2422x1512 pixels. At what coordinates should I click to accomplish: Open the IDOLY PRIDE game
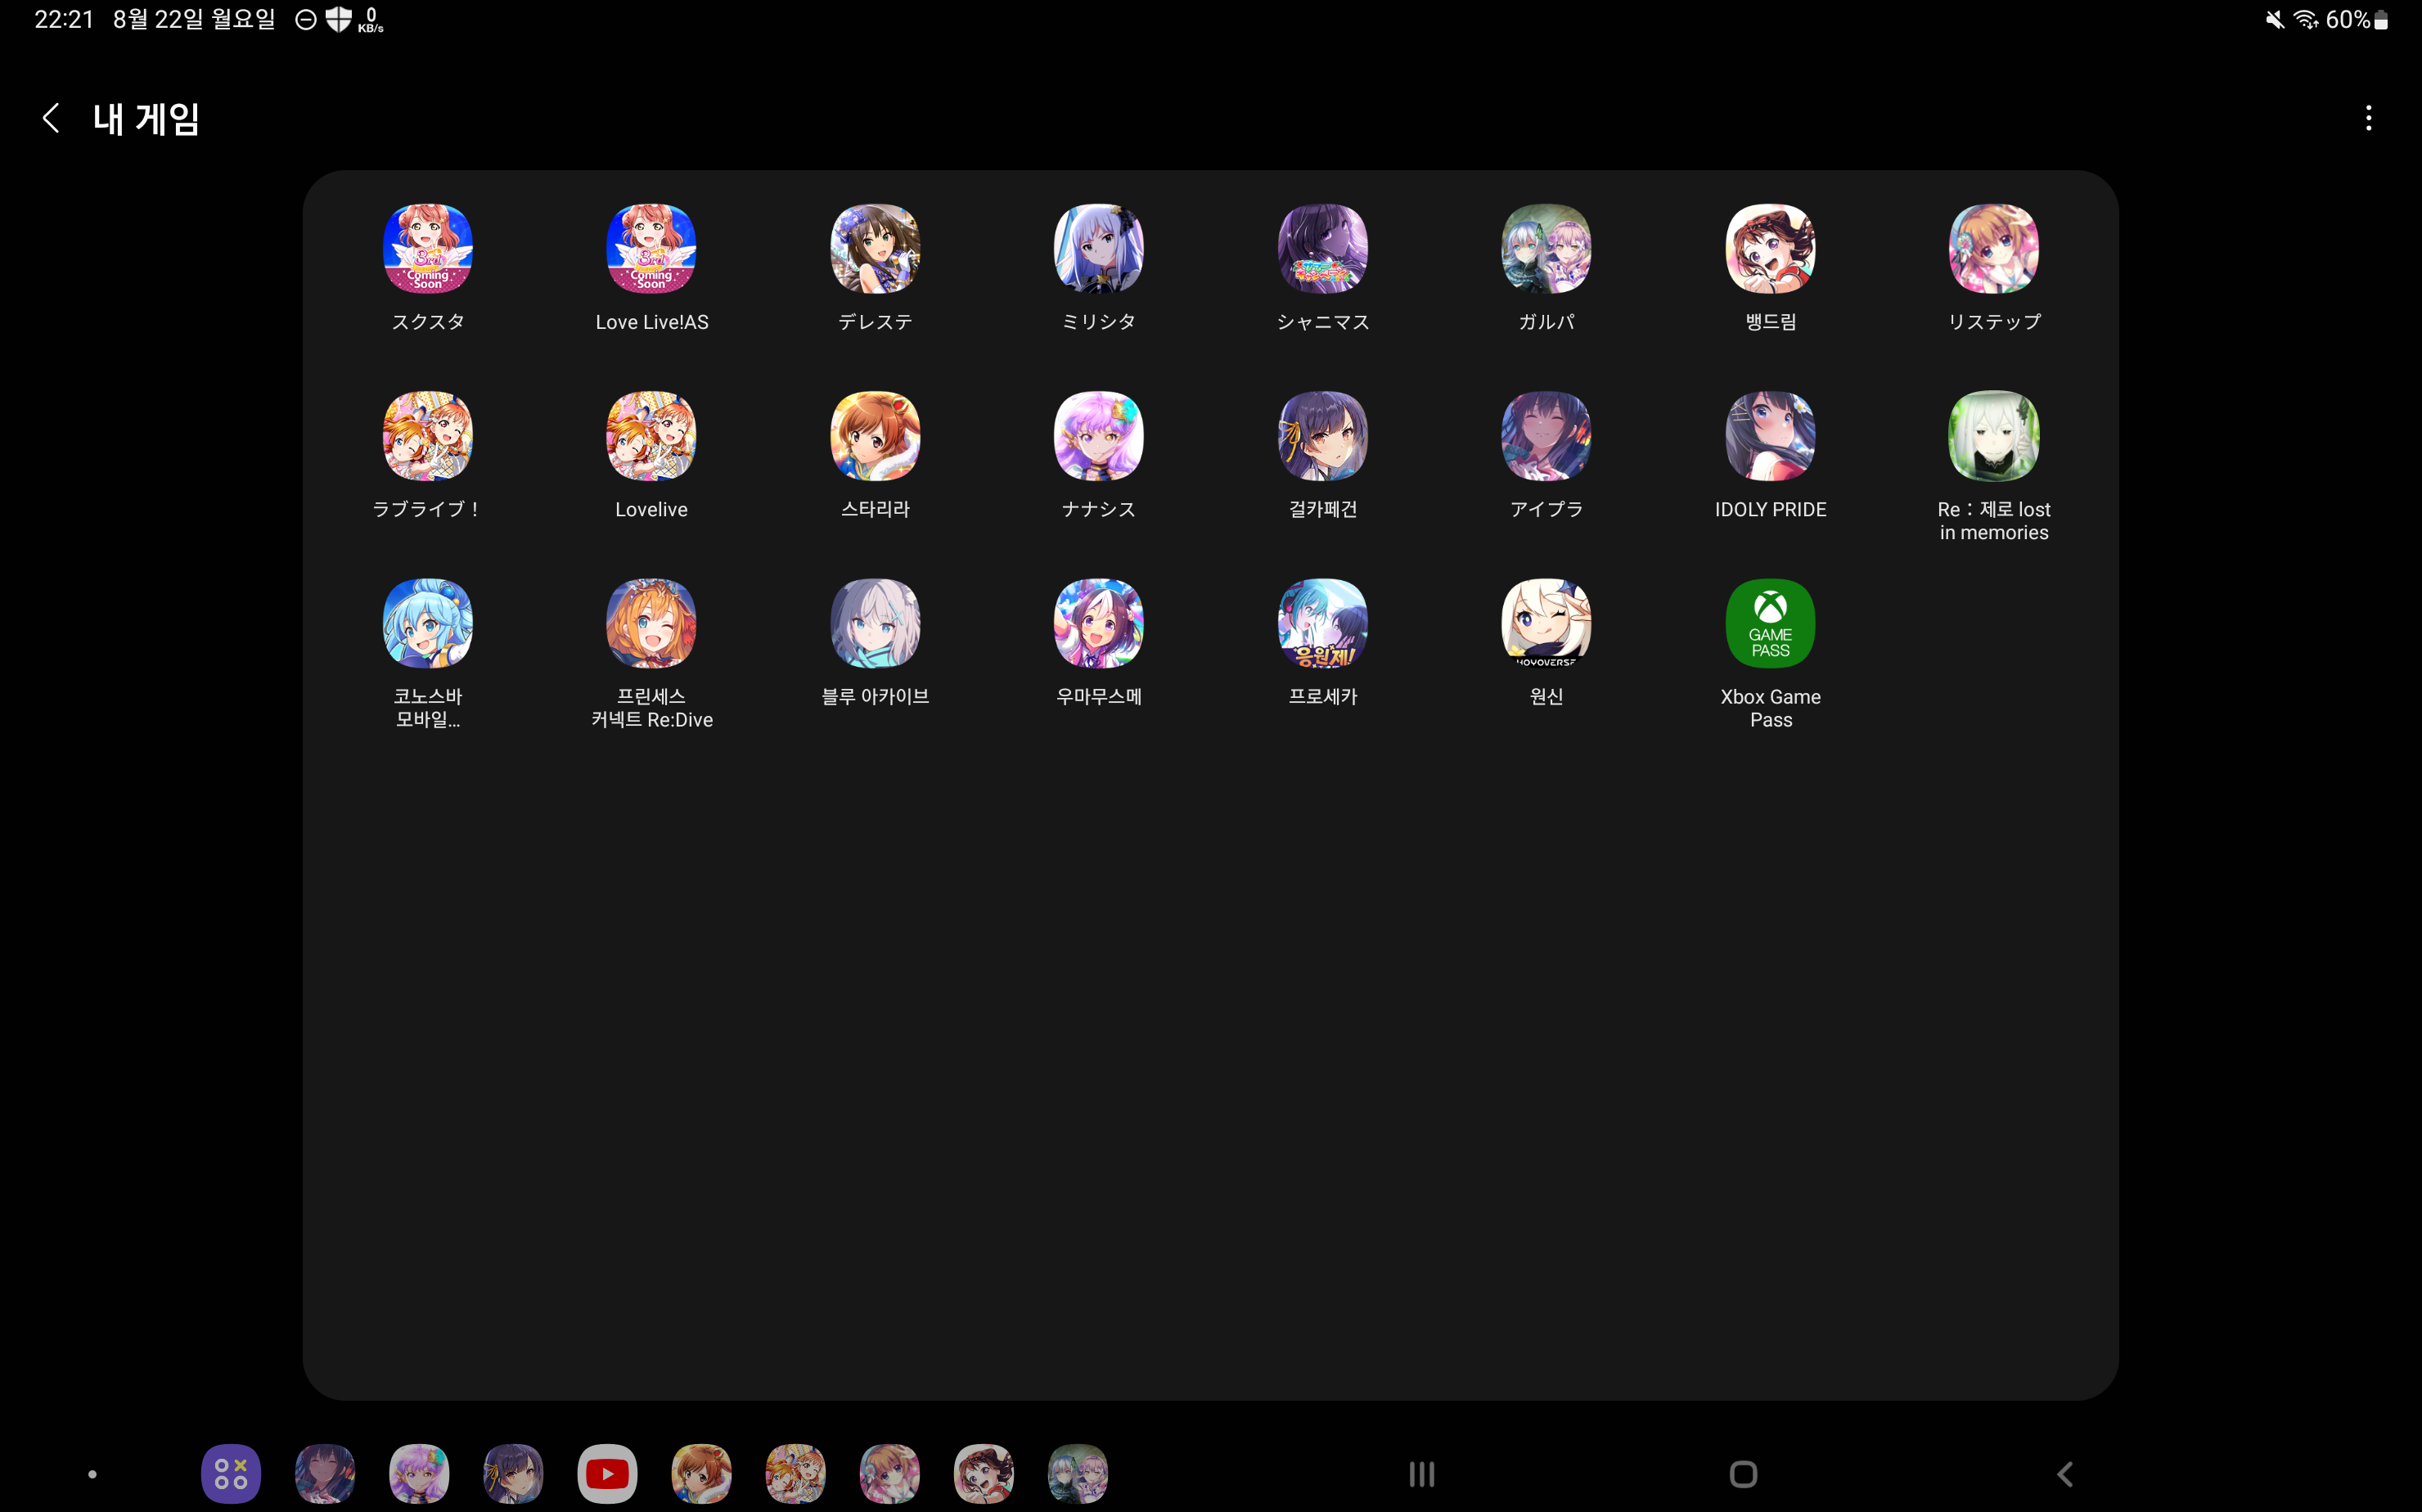1771,436
